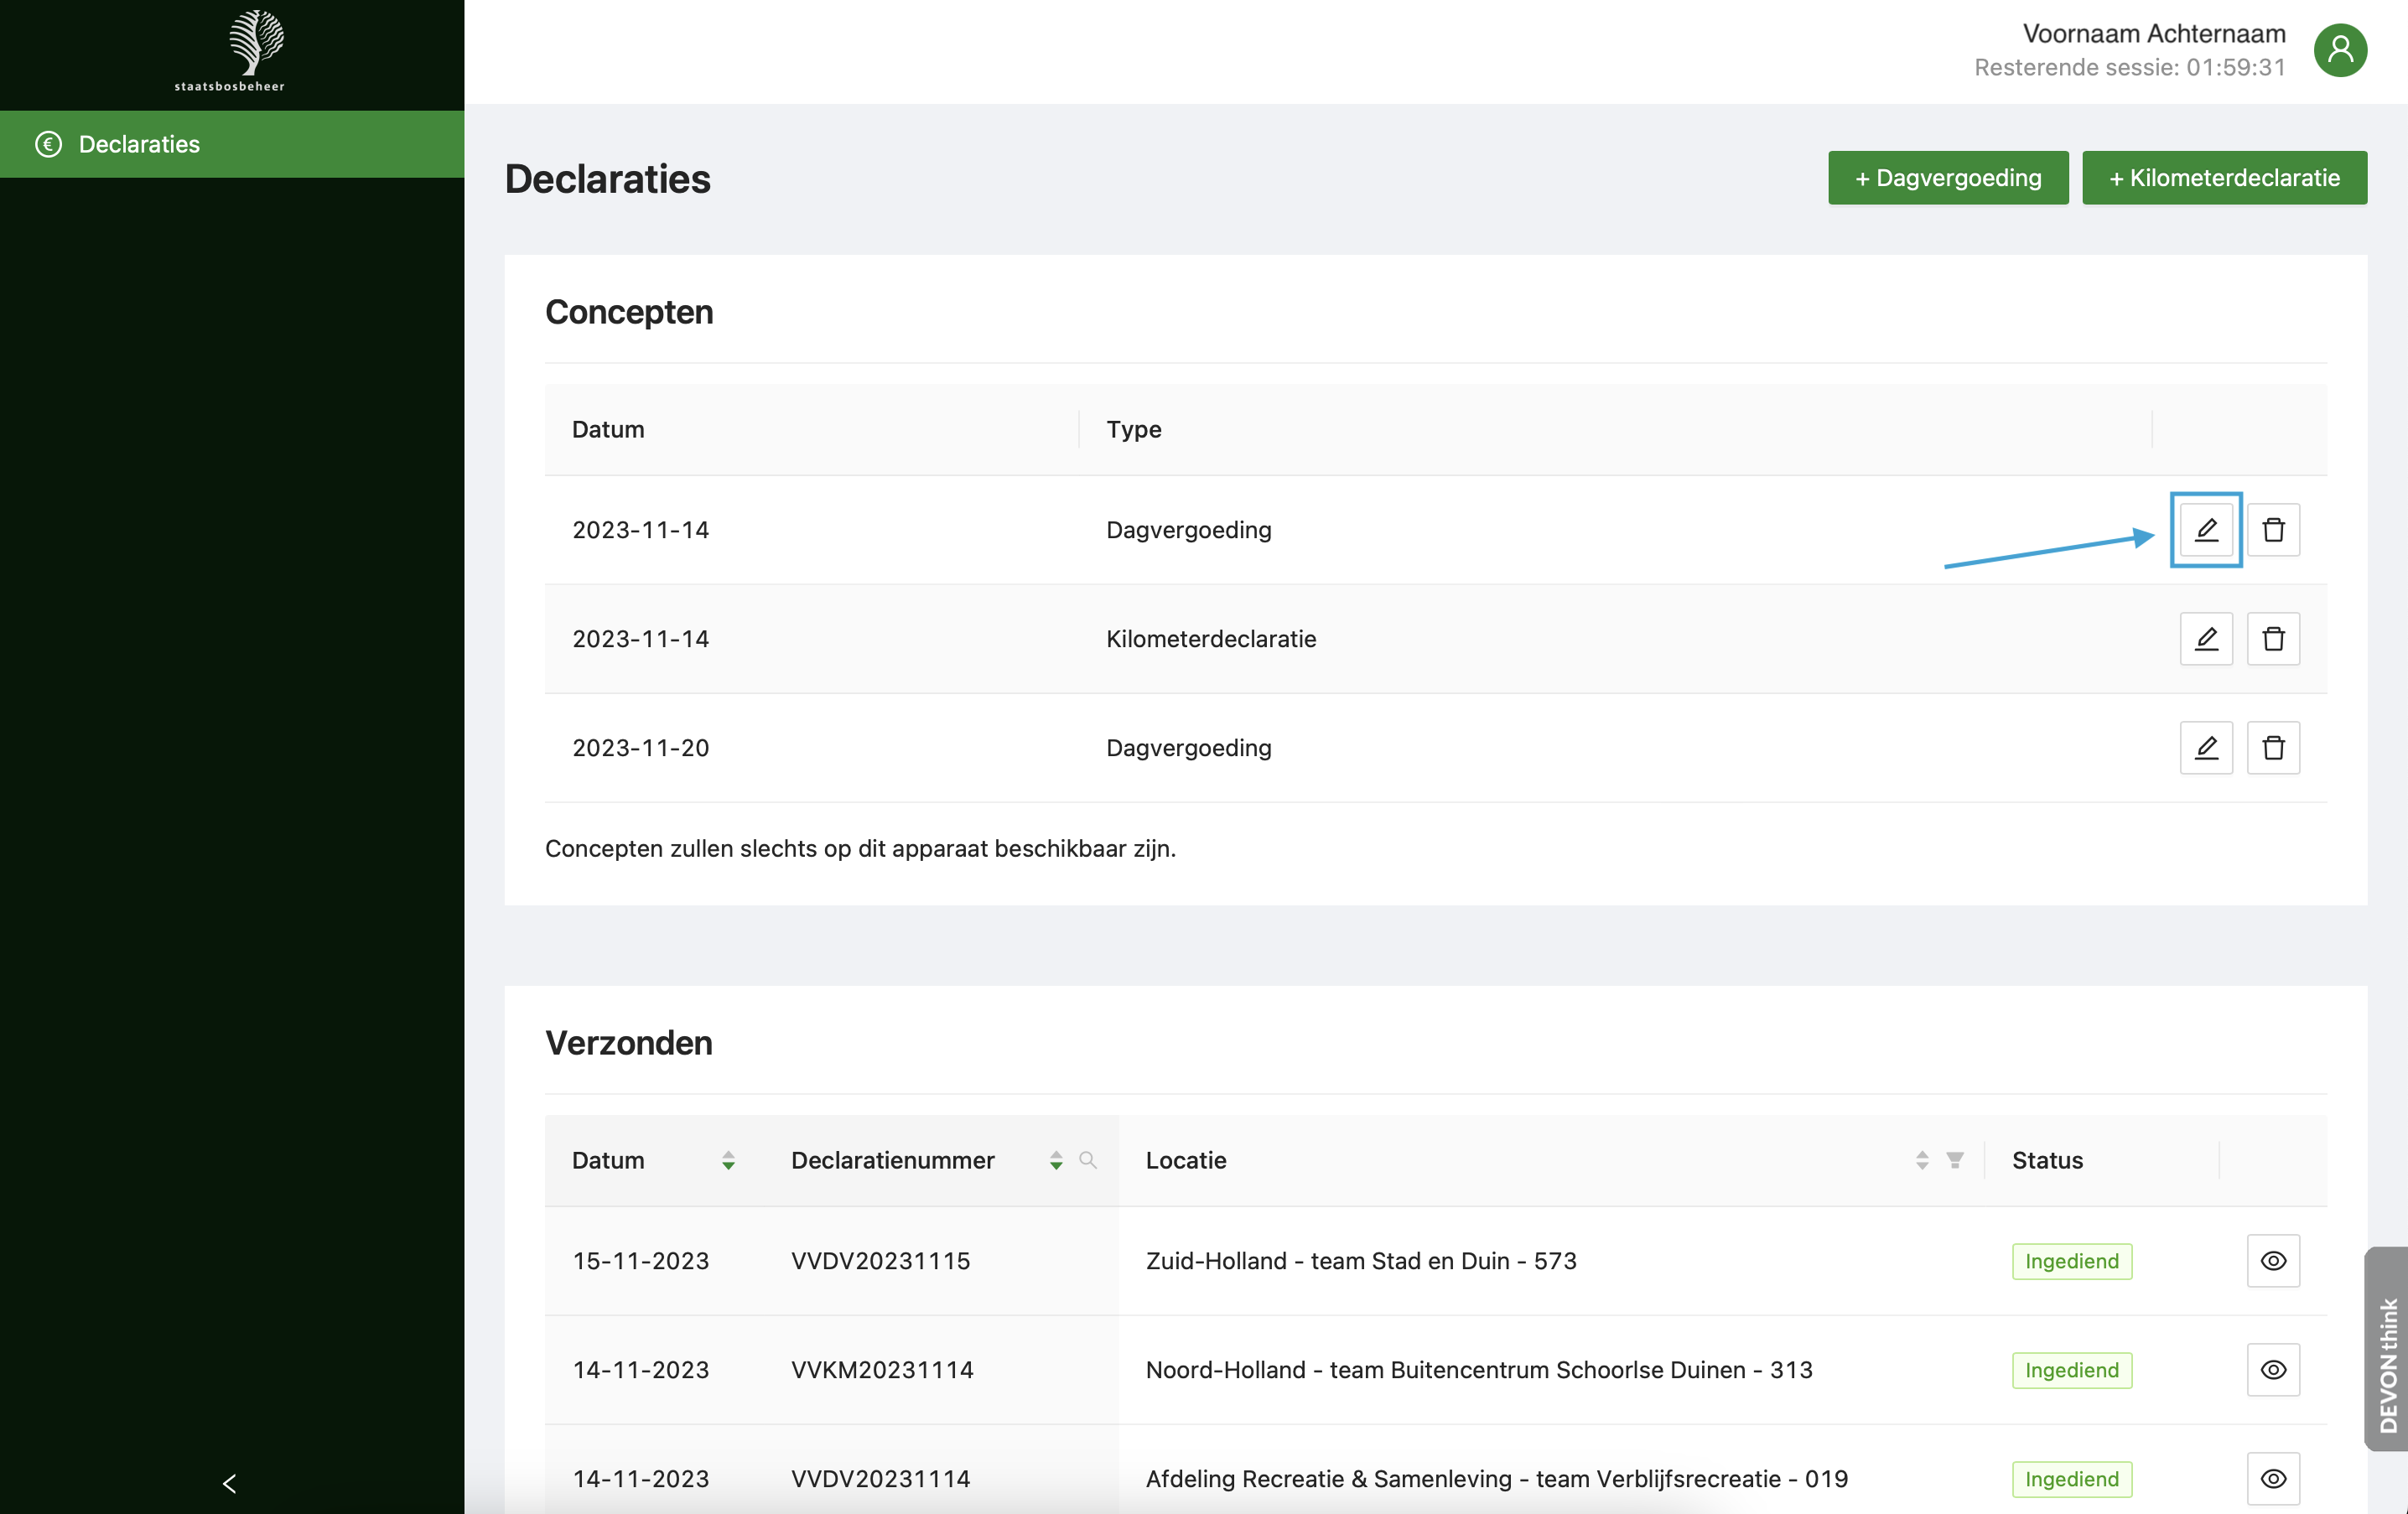2408x1514 pixels.
Task: Select declaration number VVDV20231114
Action: tap(880, 1478)
